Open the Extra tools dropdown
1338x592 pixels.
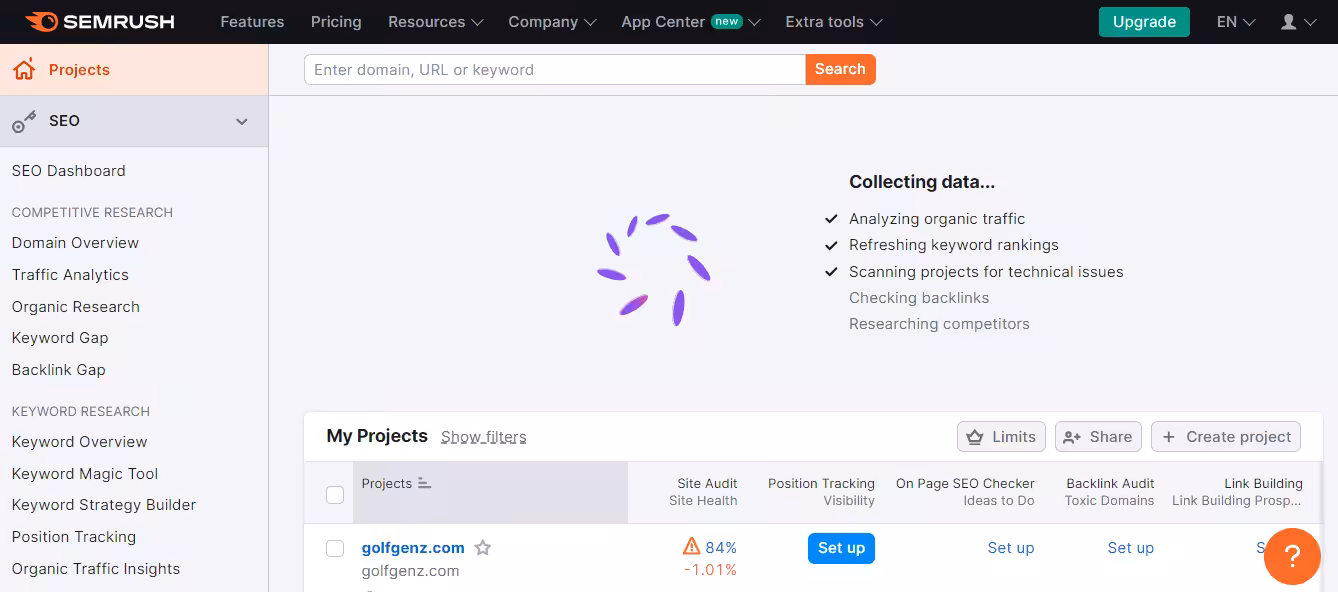(x=834, y=22)
